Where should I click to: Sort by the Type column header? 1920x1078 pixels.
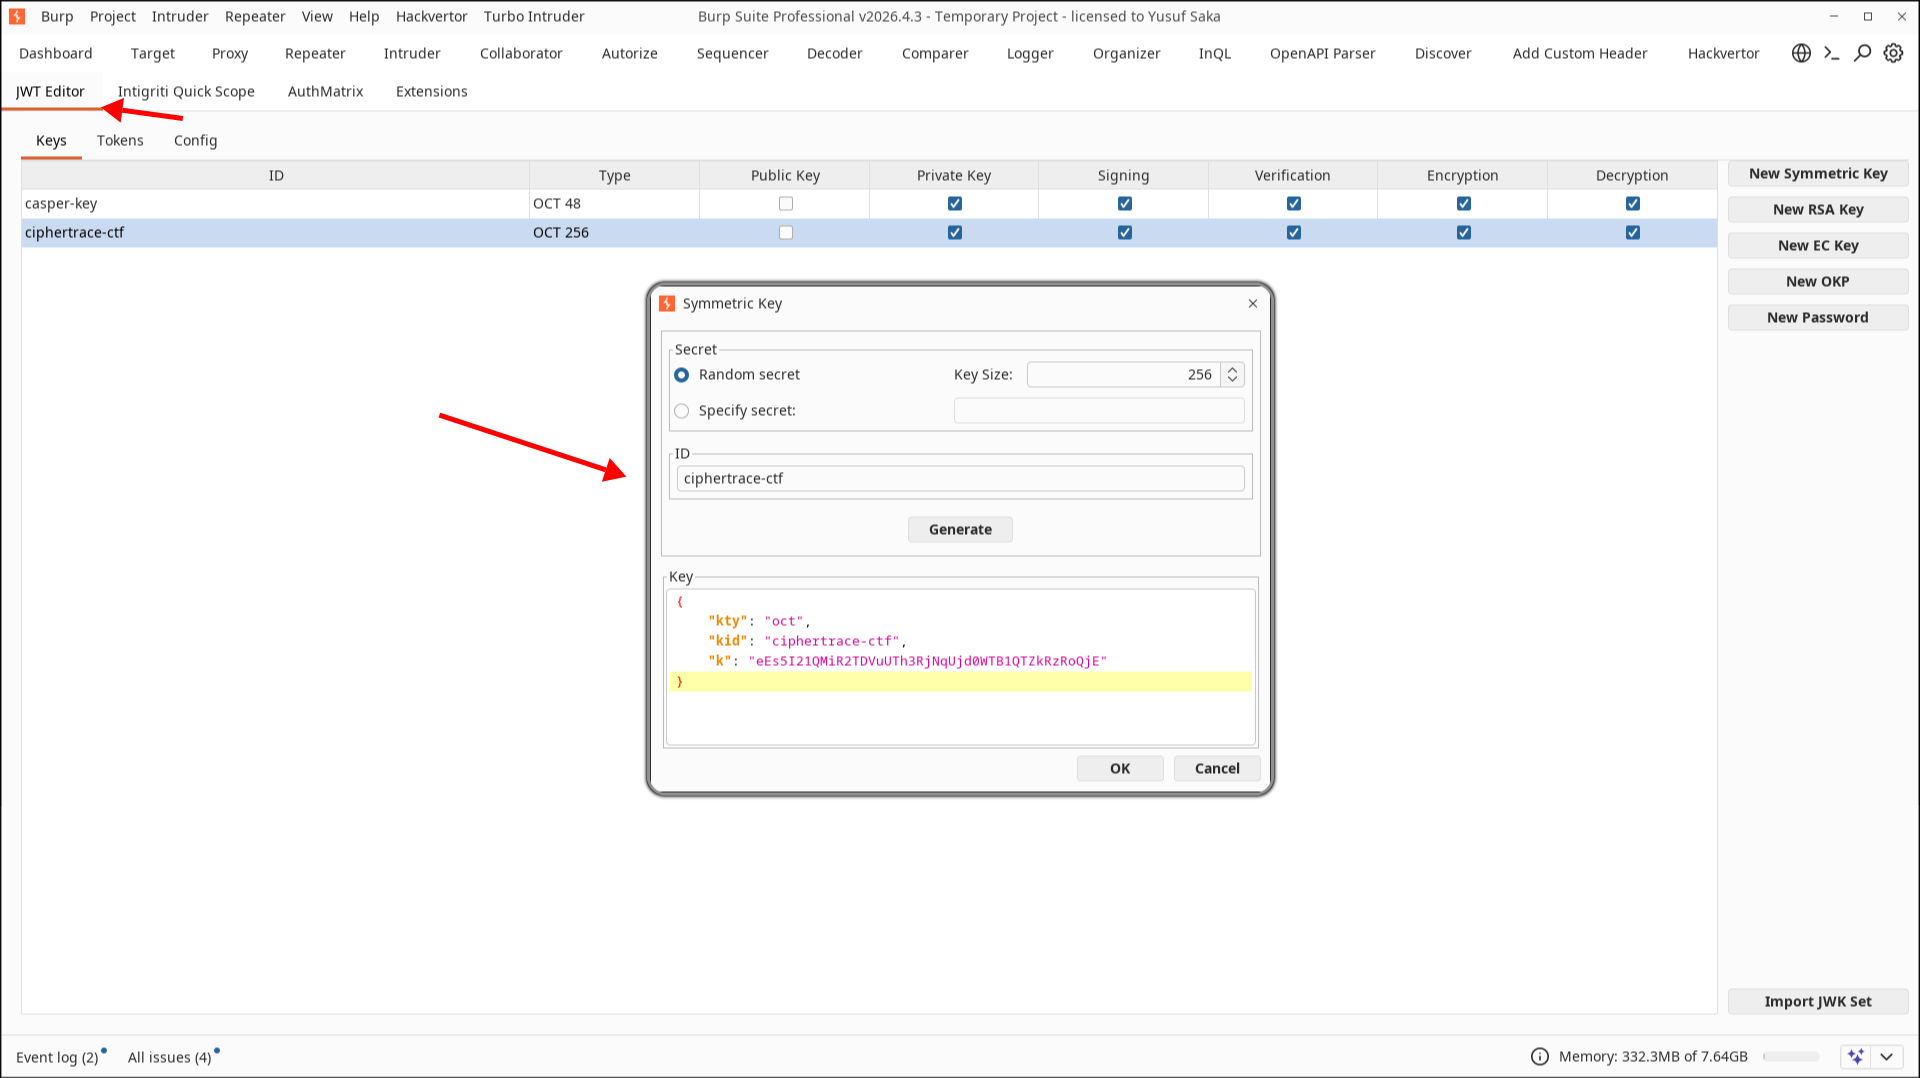coord(614,176)
